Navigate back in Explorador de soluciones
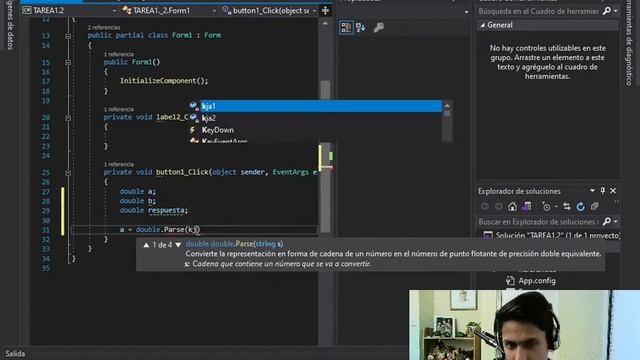640x360 pixels. (x=485, y=207)
